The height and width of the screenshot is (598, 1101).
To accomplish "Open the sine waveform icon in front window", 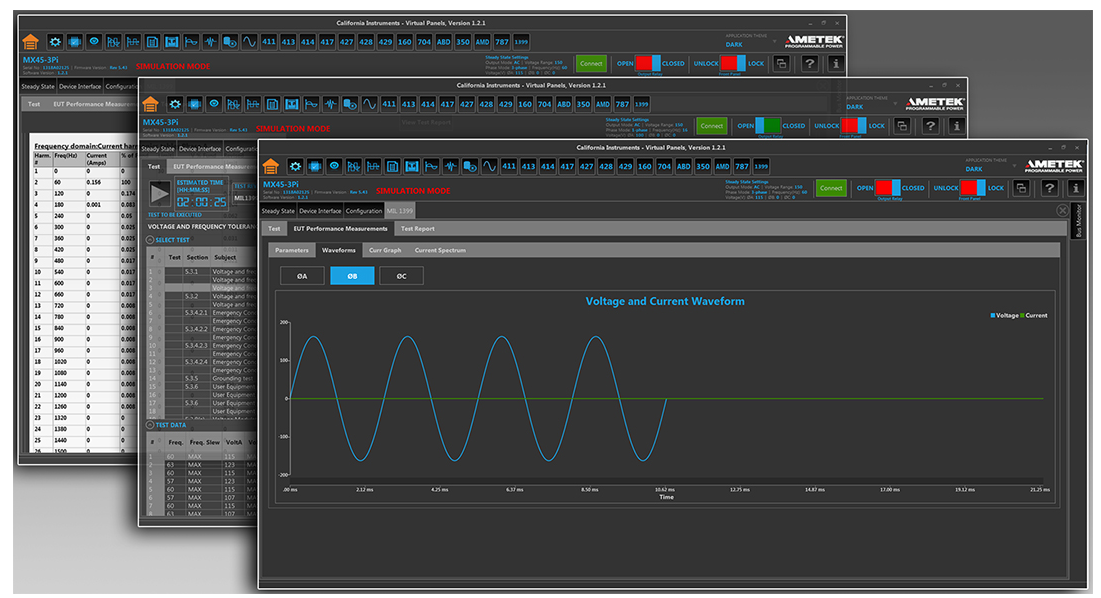I will [489, 166].
